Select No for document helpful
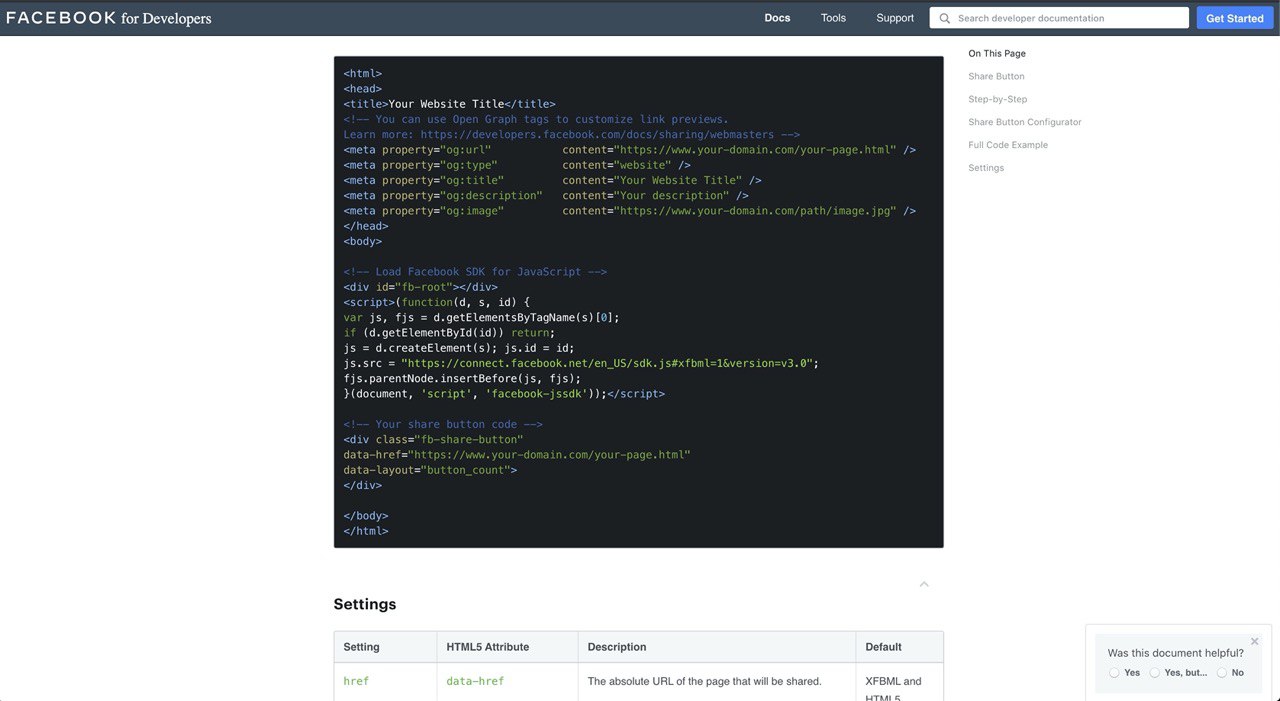Screen dimensions: 1280x701 tap(1222, 673)
